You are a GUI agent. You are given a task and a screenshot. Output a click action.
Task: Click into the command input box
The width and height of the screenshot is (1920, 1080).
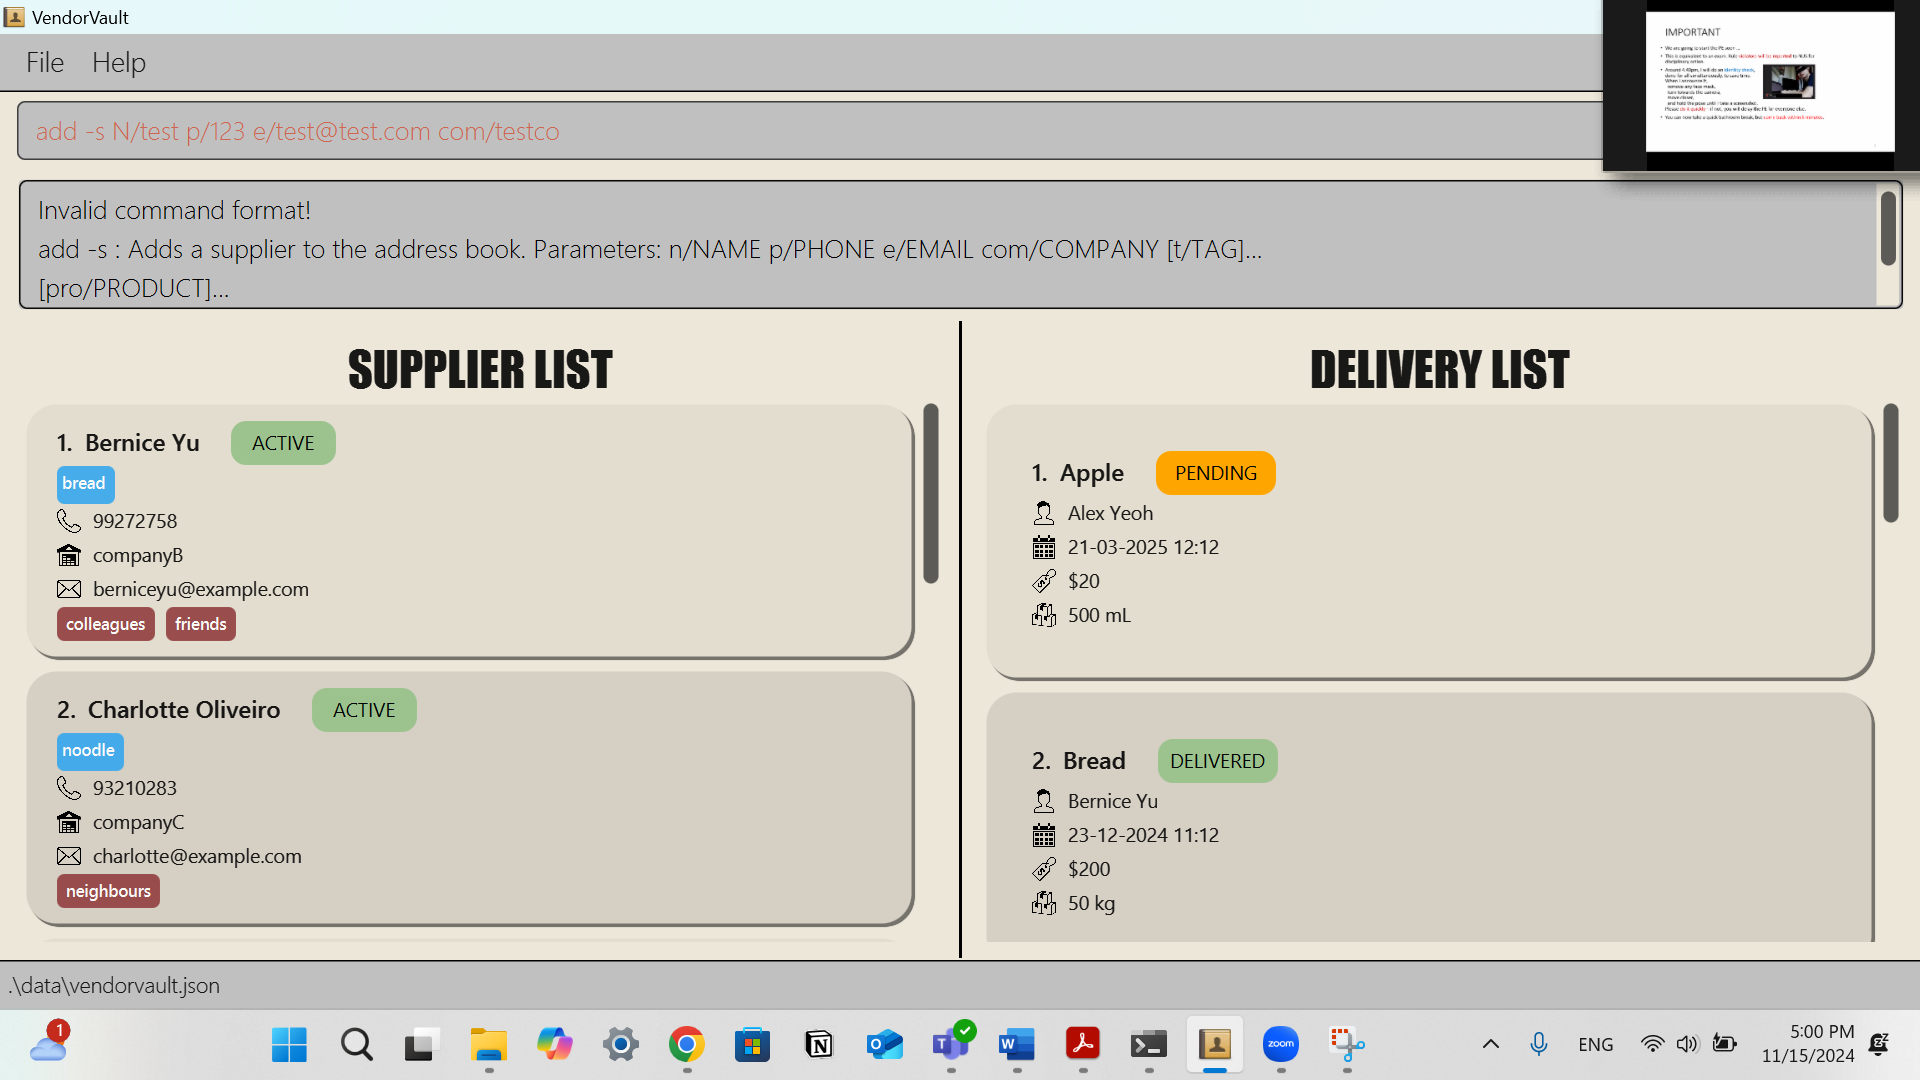[800, 131]
